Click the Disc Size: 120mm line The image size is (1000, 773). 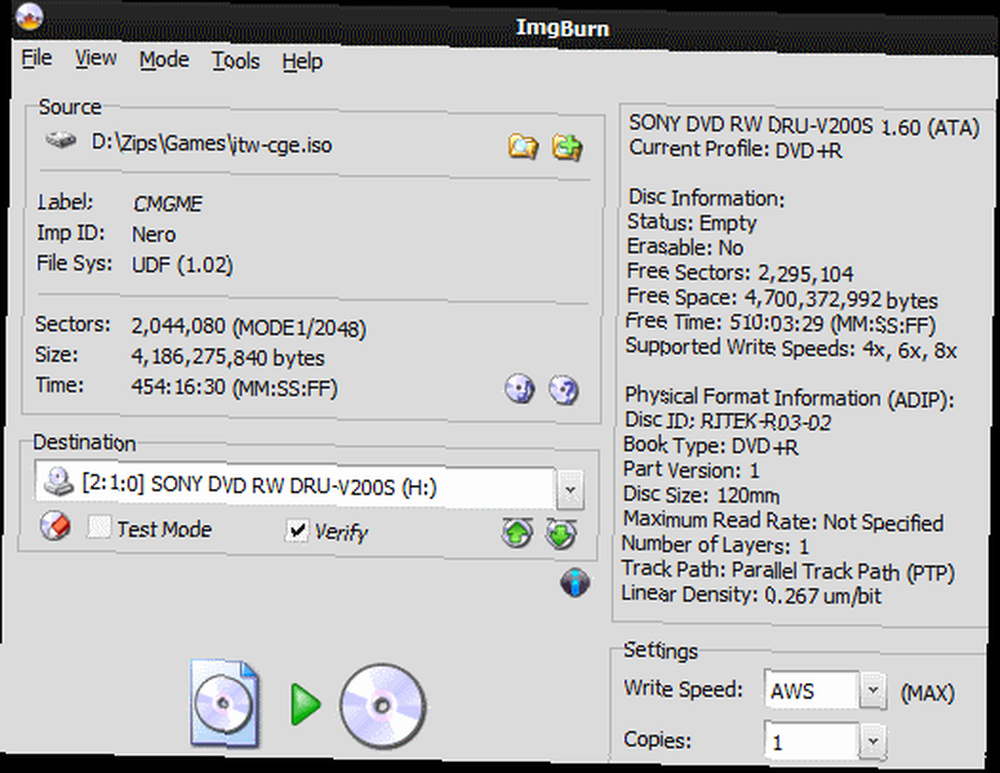[x=701, y=495]
